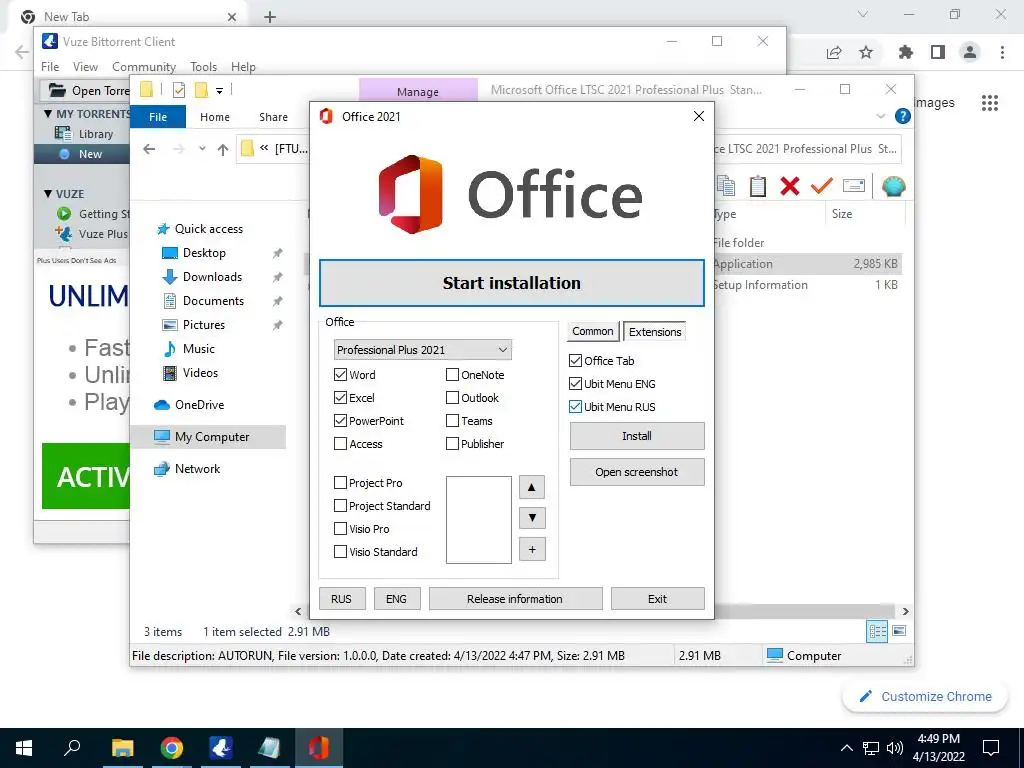Click the Rename icon in Explorer toolbar
Screen dimensions: 1024x768
tap(854, 186)
